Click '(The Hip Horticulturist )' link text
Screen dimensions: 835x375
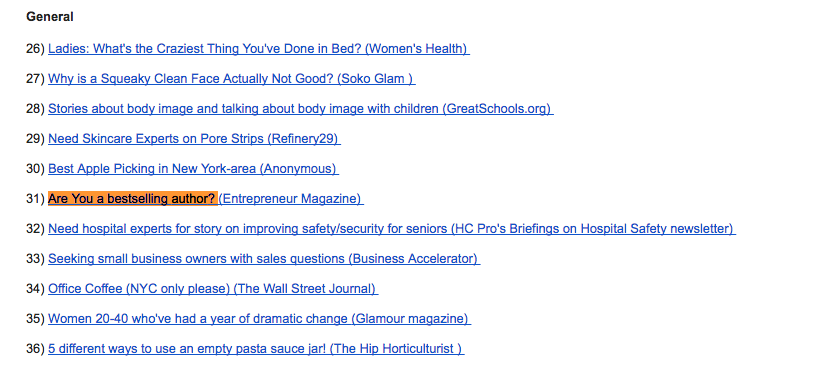(397, 349)
